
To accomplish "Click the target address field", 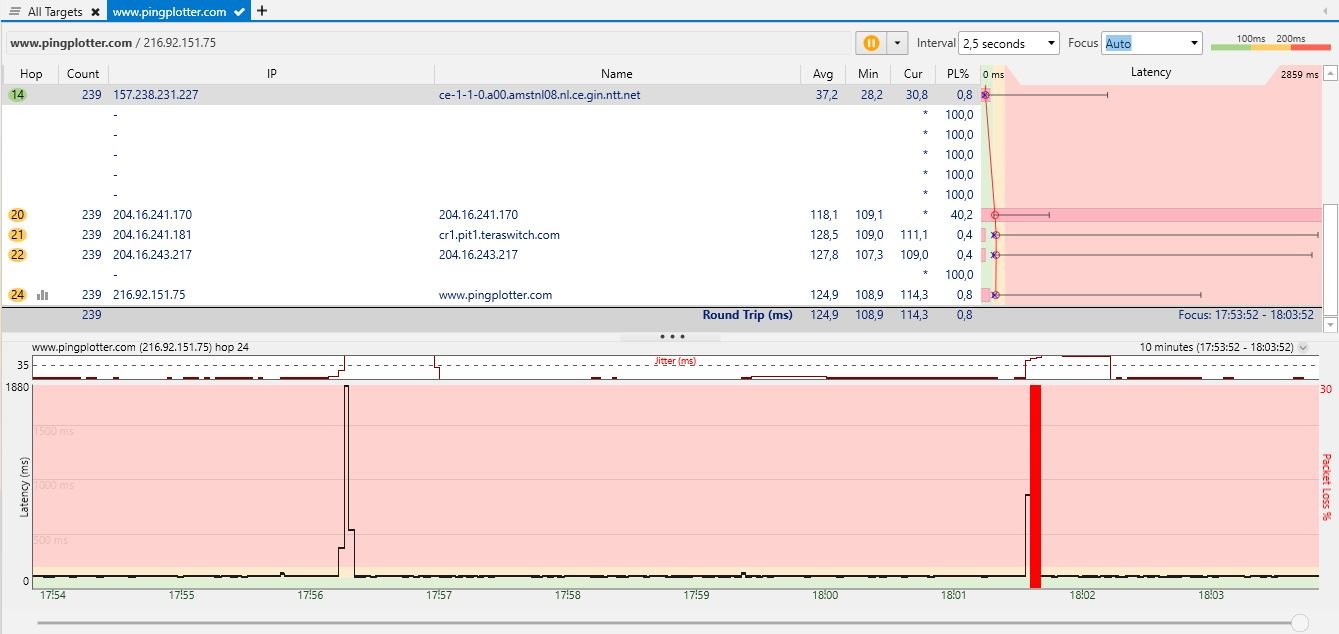I will tap(427, 43).
